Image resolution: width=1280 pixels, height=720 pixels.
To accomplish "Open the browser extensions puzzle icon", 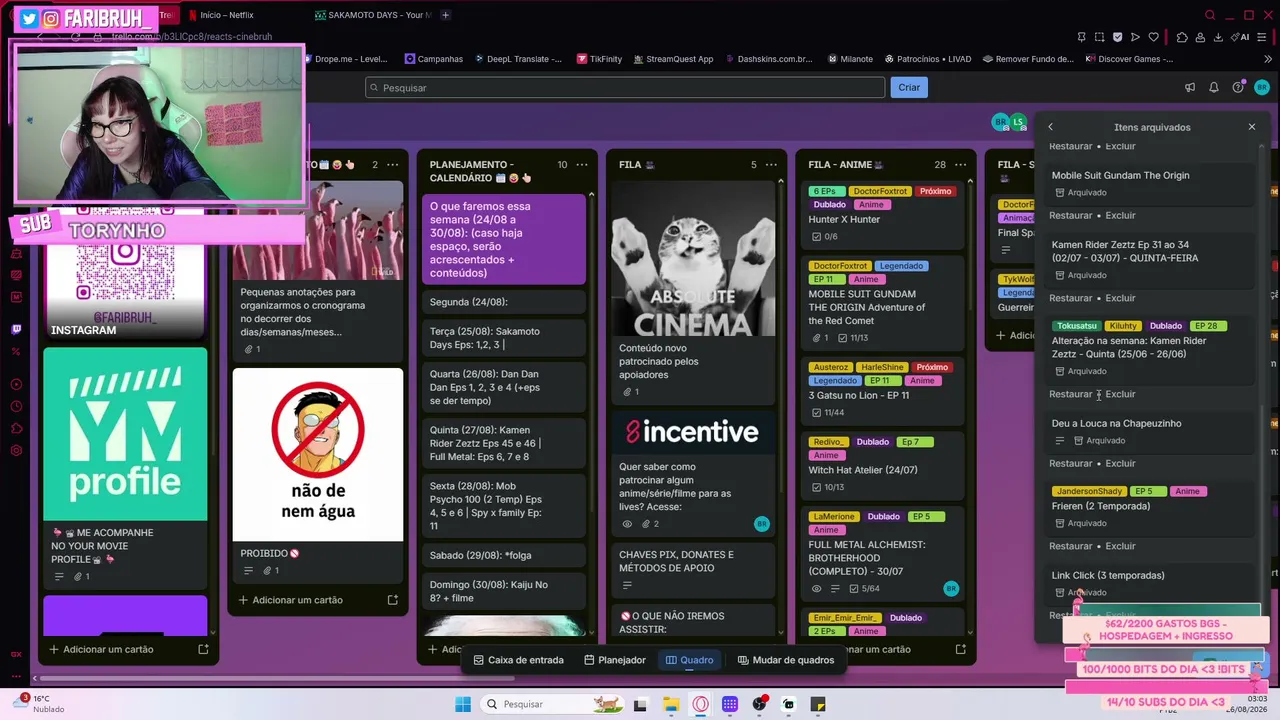I will click(1182, 37).
